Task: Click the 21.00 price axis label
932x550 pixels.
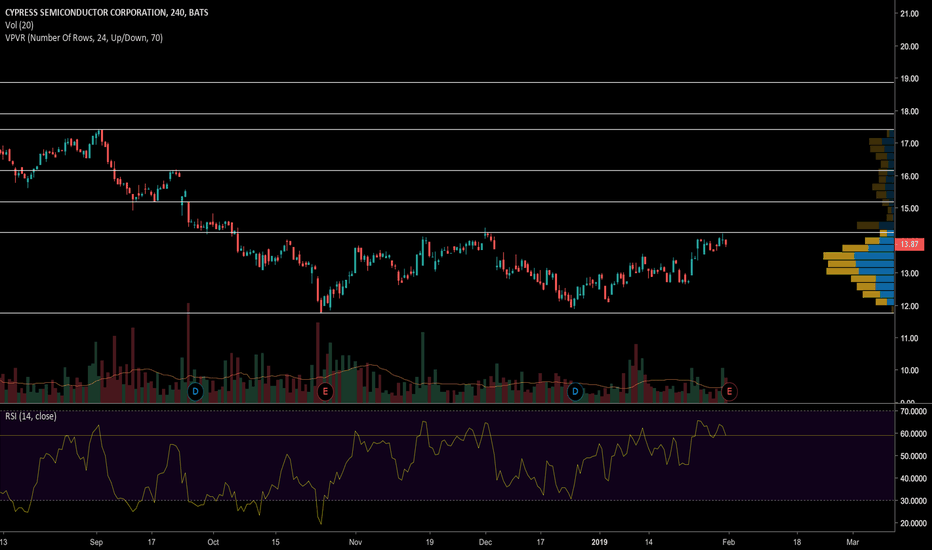Action: coord(909,14)
